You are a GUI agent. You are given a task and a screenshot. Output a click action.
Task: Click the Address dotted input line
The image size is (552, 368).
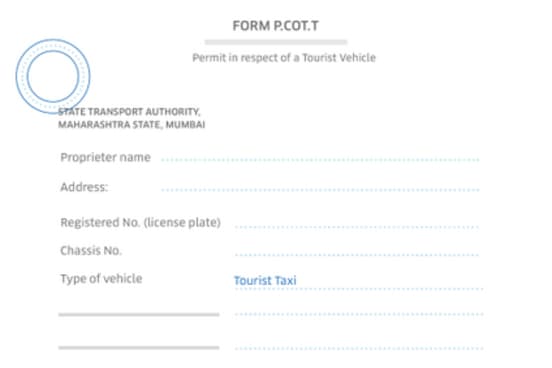pos(320,189)
